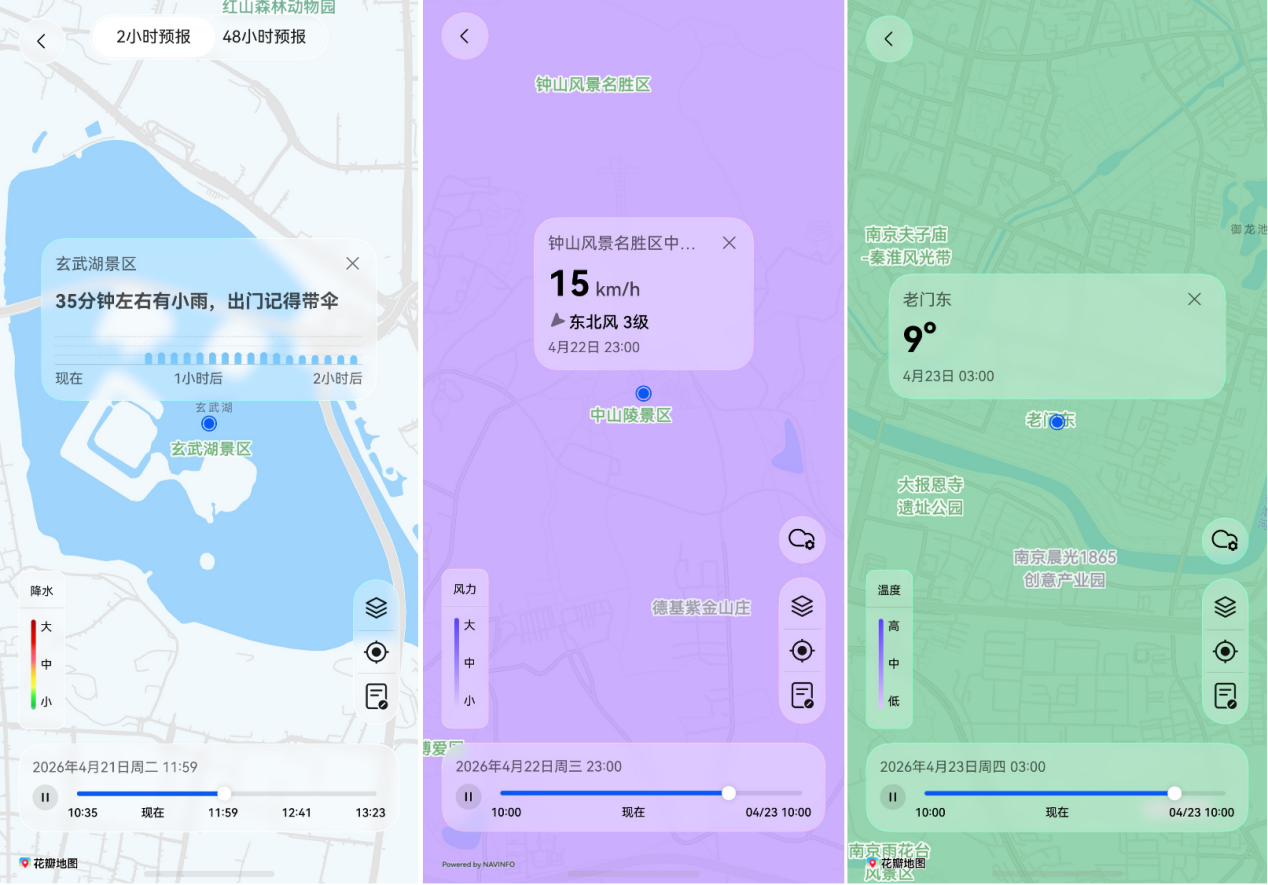Open cloud layer settings on wind map
Image resolution: width=1268 pixels, height=885 pixels.
[x=801, y=540]
